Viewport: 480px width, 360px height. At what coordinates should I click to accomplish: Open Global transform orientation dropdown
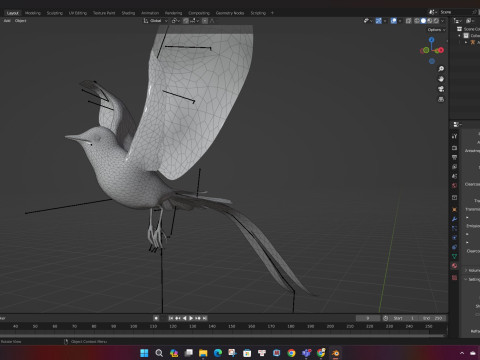coord(156,21)
